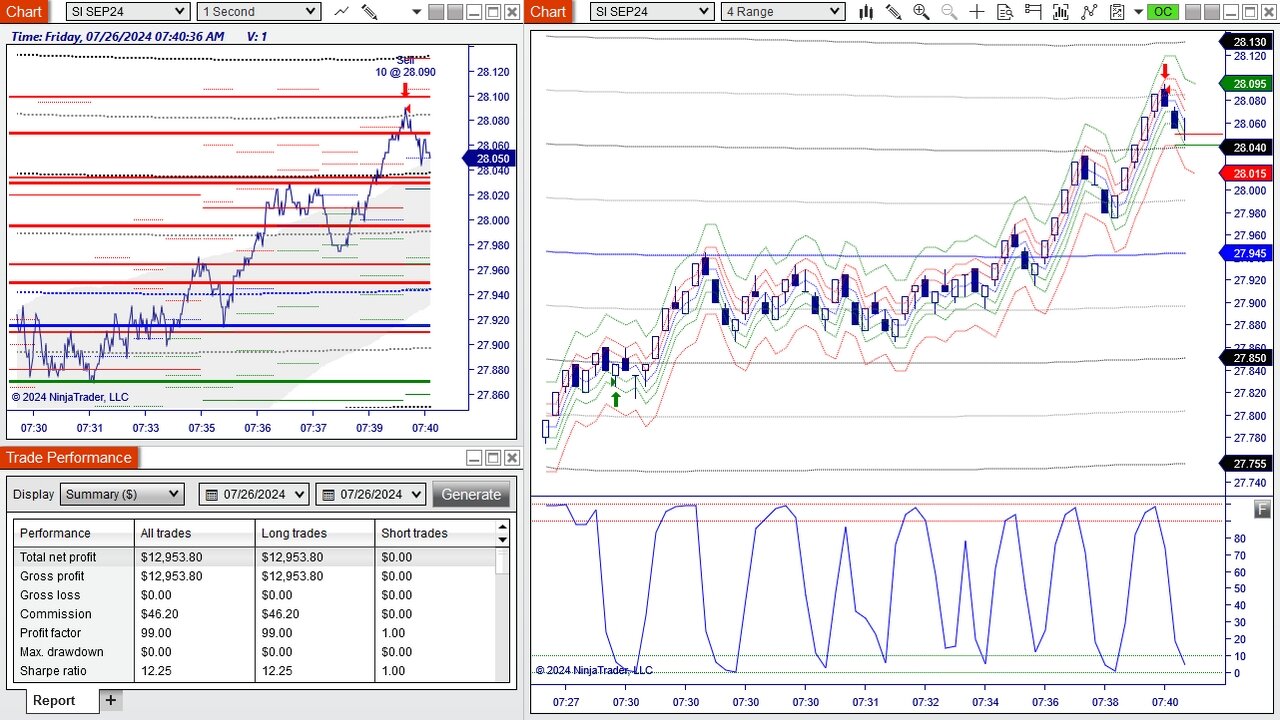Click 27.850 price marker on right chart
The width and height of the screenshot is (1280, 720).
1247,358
